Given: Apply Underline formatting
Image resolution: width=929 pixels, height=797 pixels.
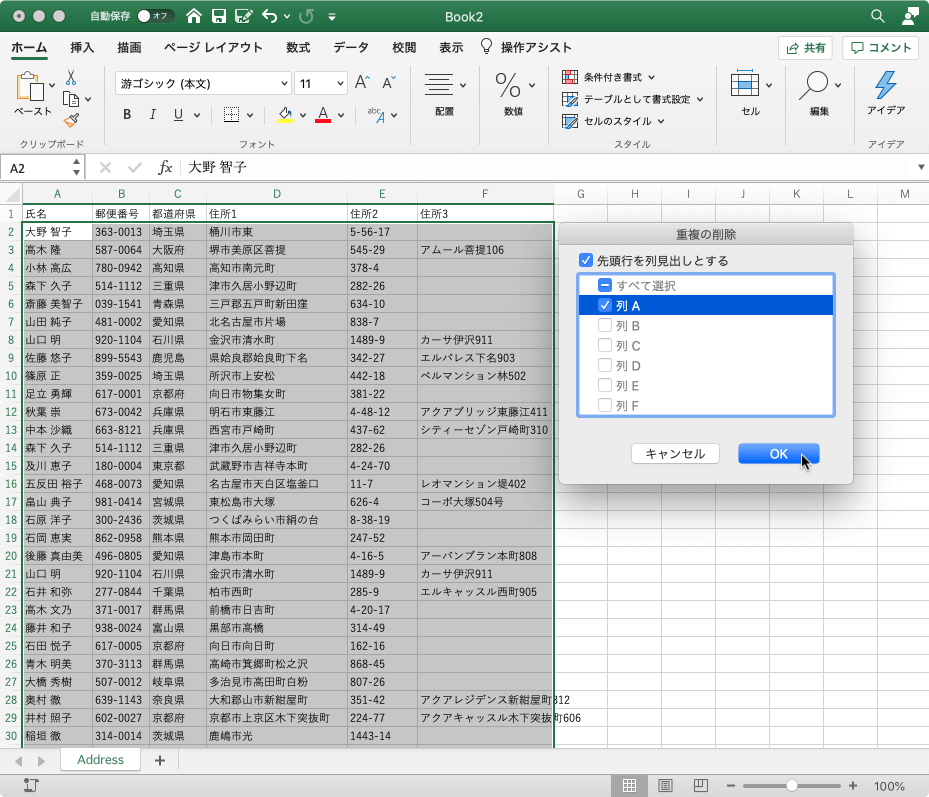Looking at the screenshot, I should [178, 114].
